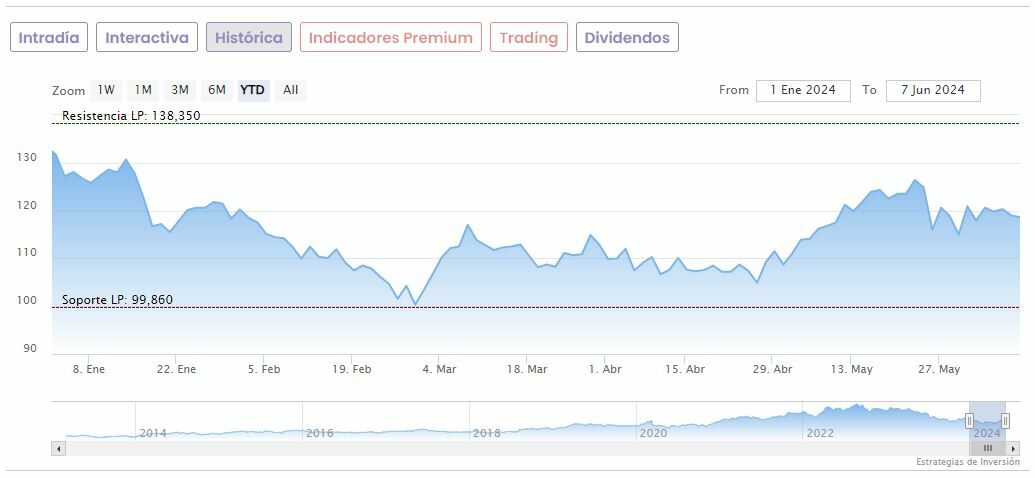
Task: Click the From date input field
Action: 803,90
